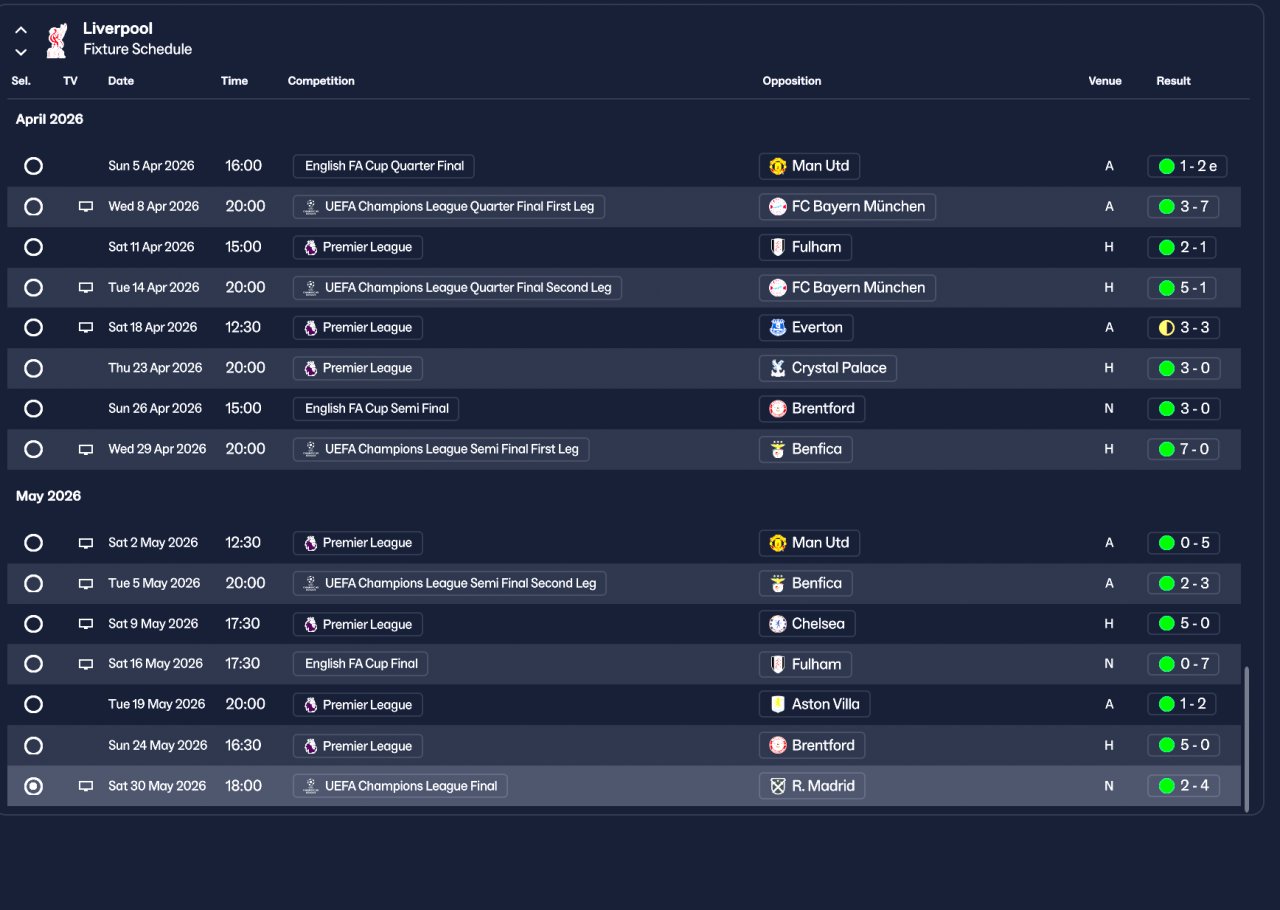This screenshot has height=910, width=1280.
Task: Click Champions League logo on Tue 5 May row
Action: tap(310, 584)
